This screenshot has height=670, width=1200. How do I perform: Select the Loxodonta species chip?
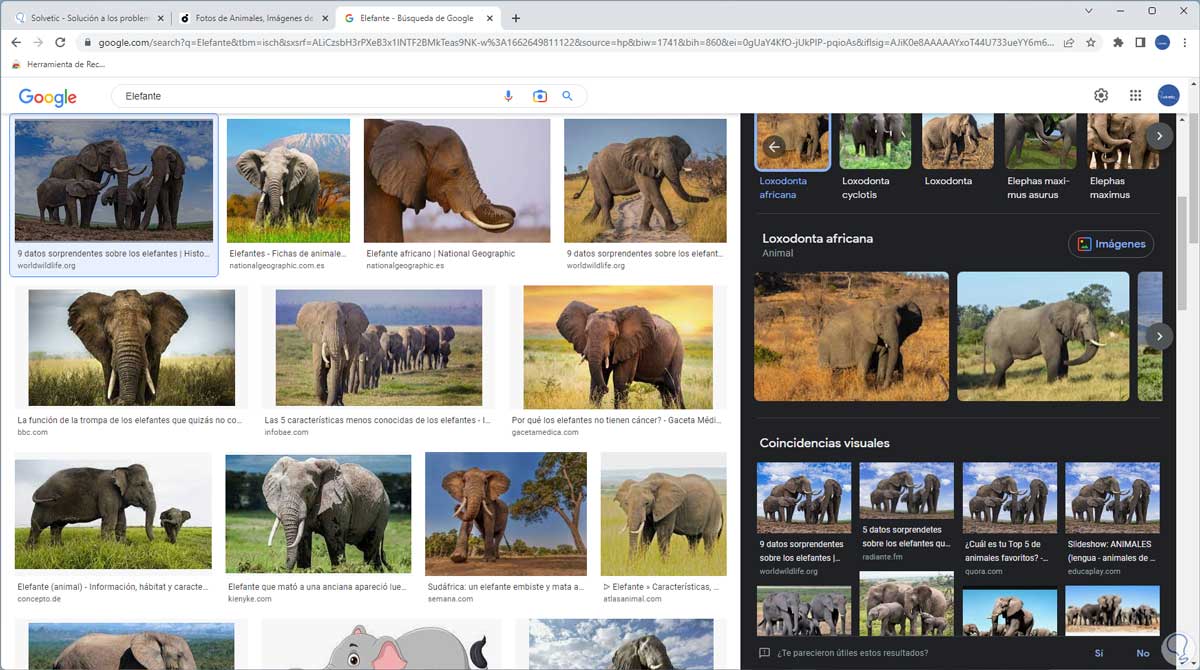pos(957,152)
